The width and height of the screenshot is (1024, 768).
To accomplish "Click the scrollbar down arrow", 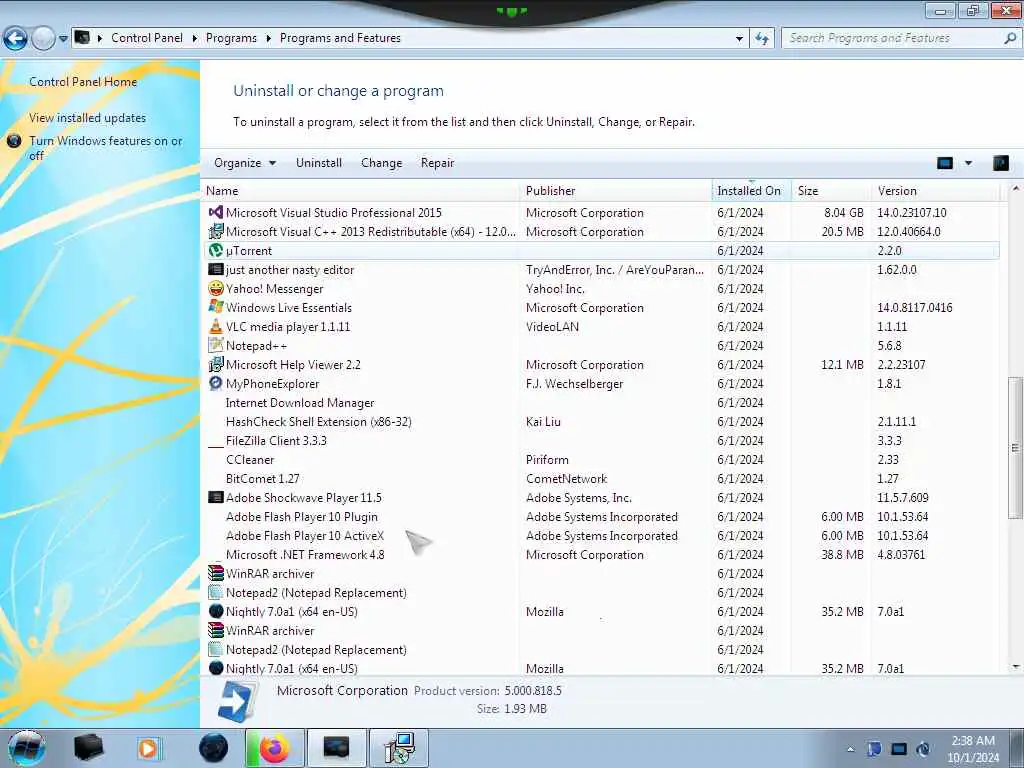I will click(1015, 667).
